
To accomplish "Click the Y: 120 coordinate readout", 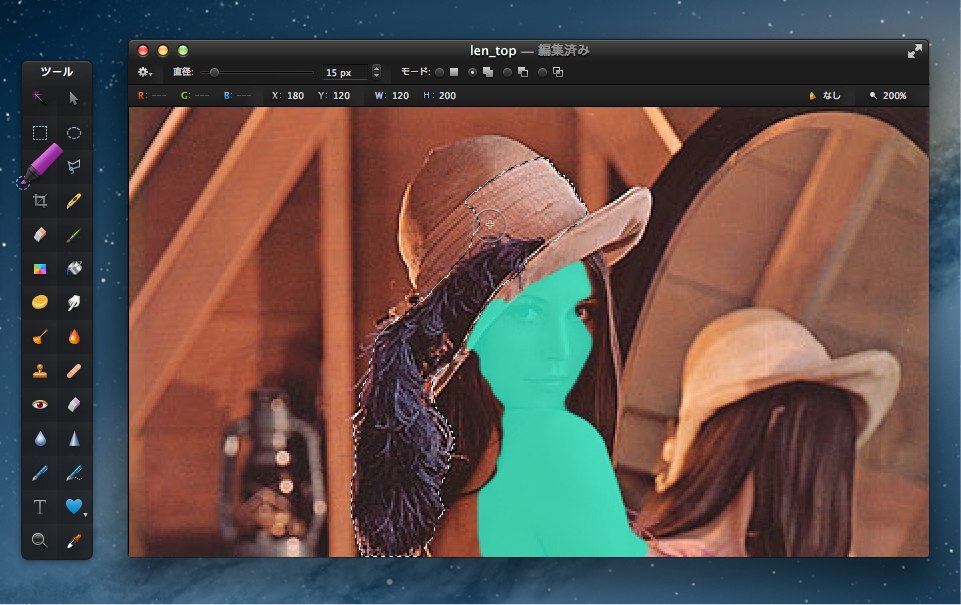I will tap(334, 96).
